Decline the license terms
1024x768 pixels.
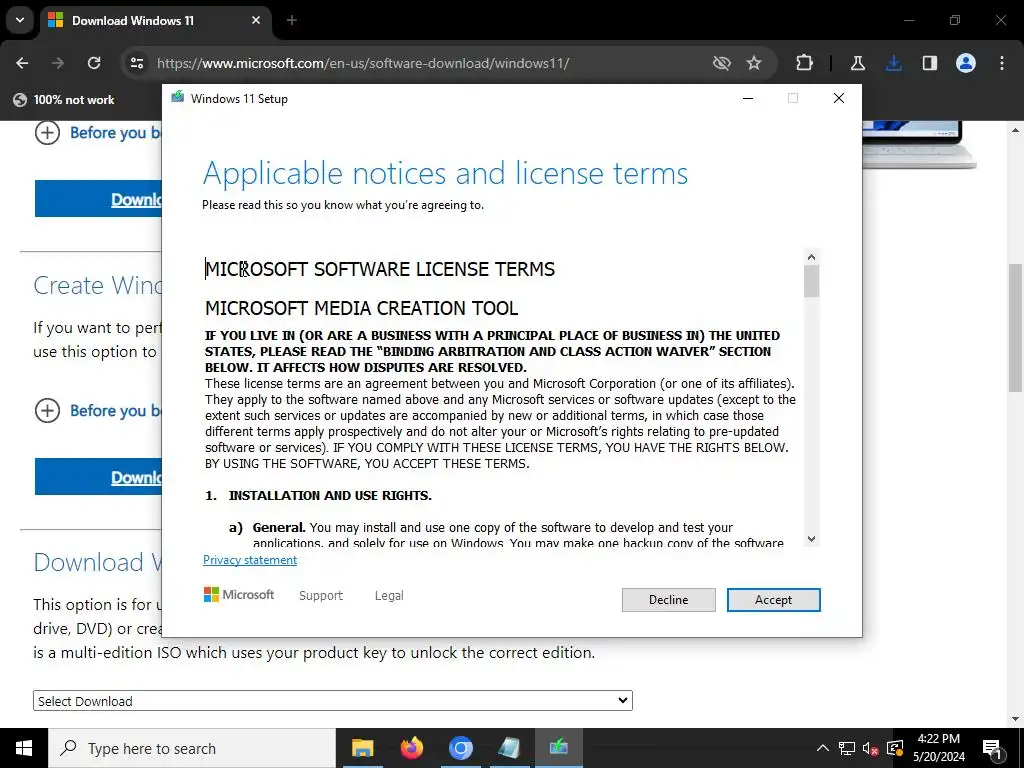[668, 600]
